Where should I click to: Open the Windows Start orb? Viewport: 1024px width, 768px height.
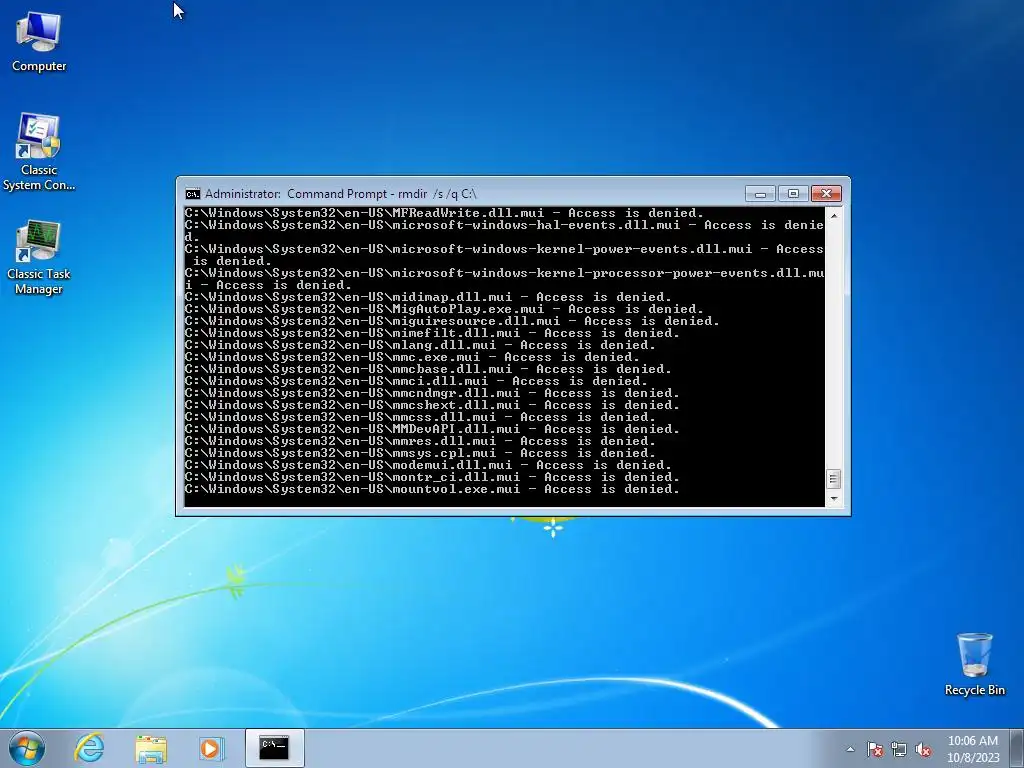click(27, 748)
